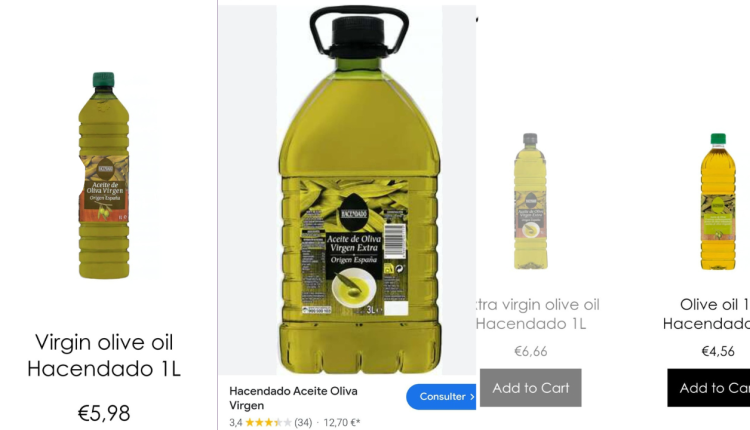Open the Hacendado Aceite Oliva Virgen title
The width and height of the screenshot is (750, 430).
(x=293, y=398)
